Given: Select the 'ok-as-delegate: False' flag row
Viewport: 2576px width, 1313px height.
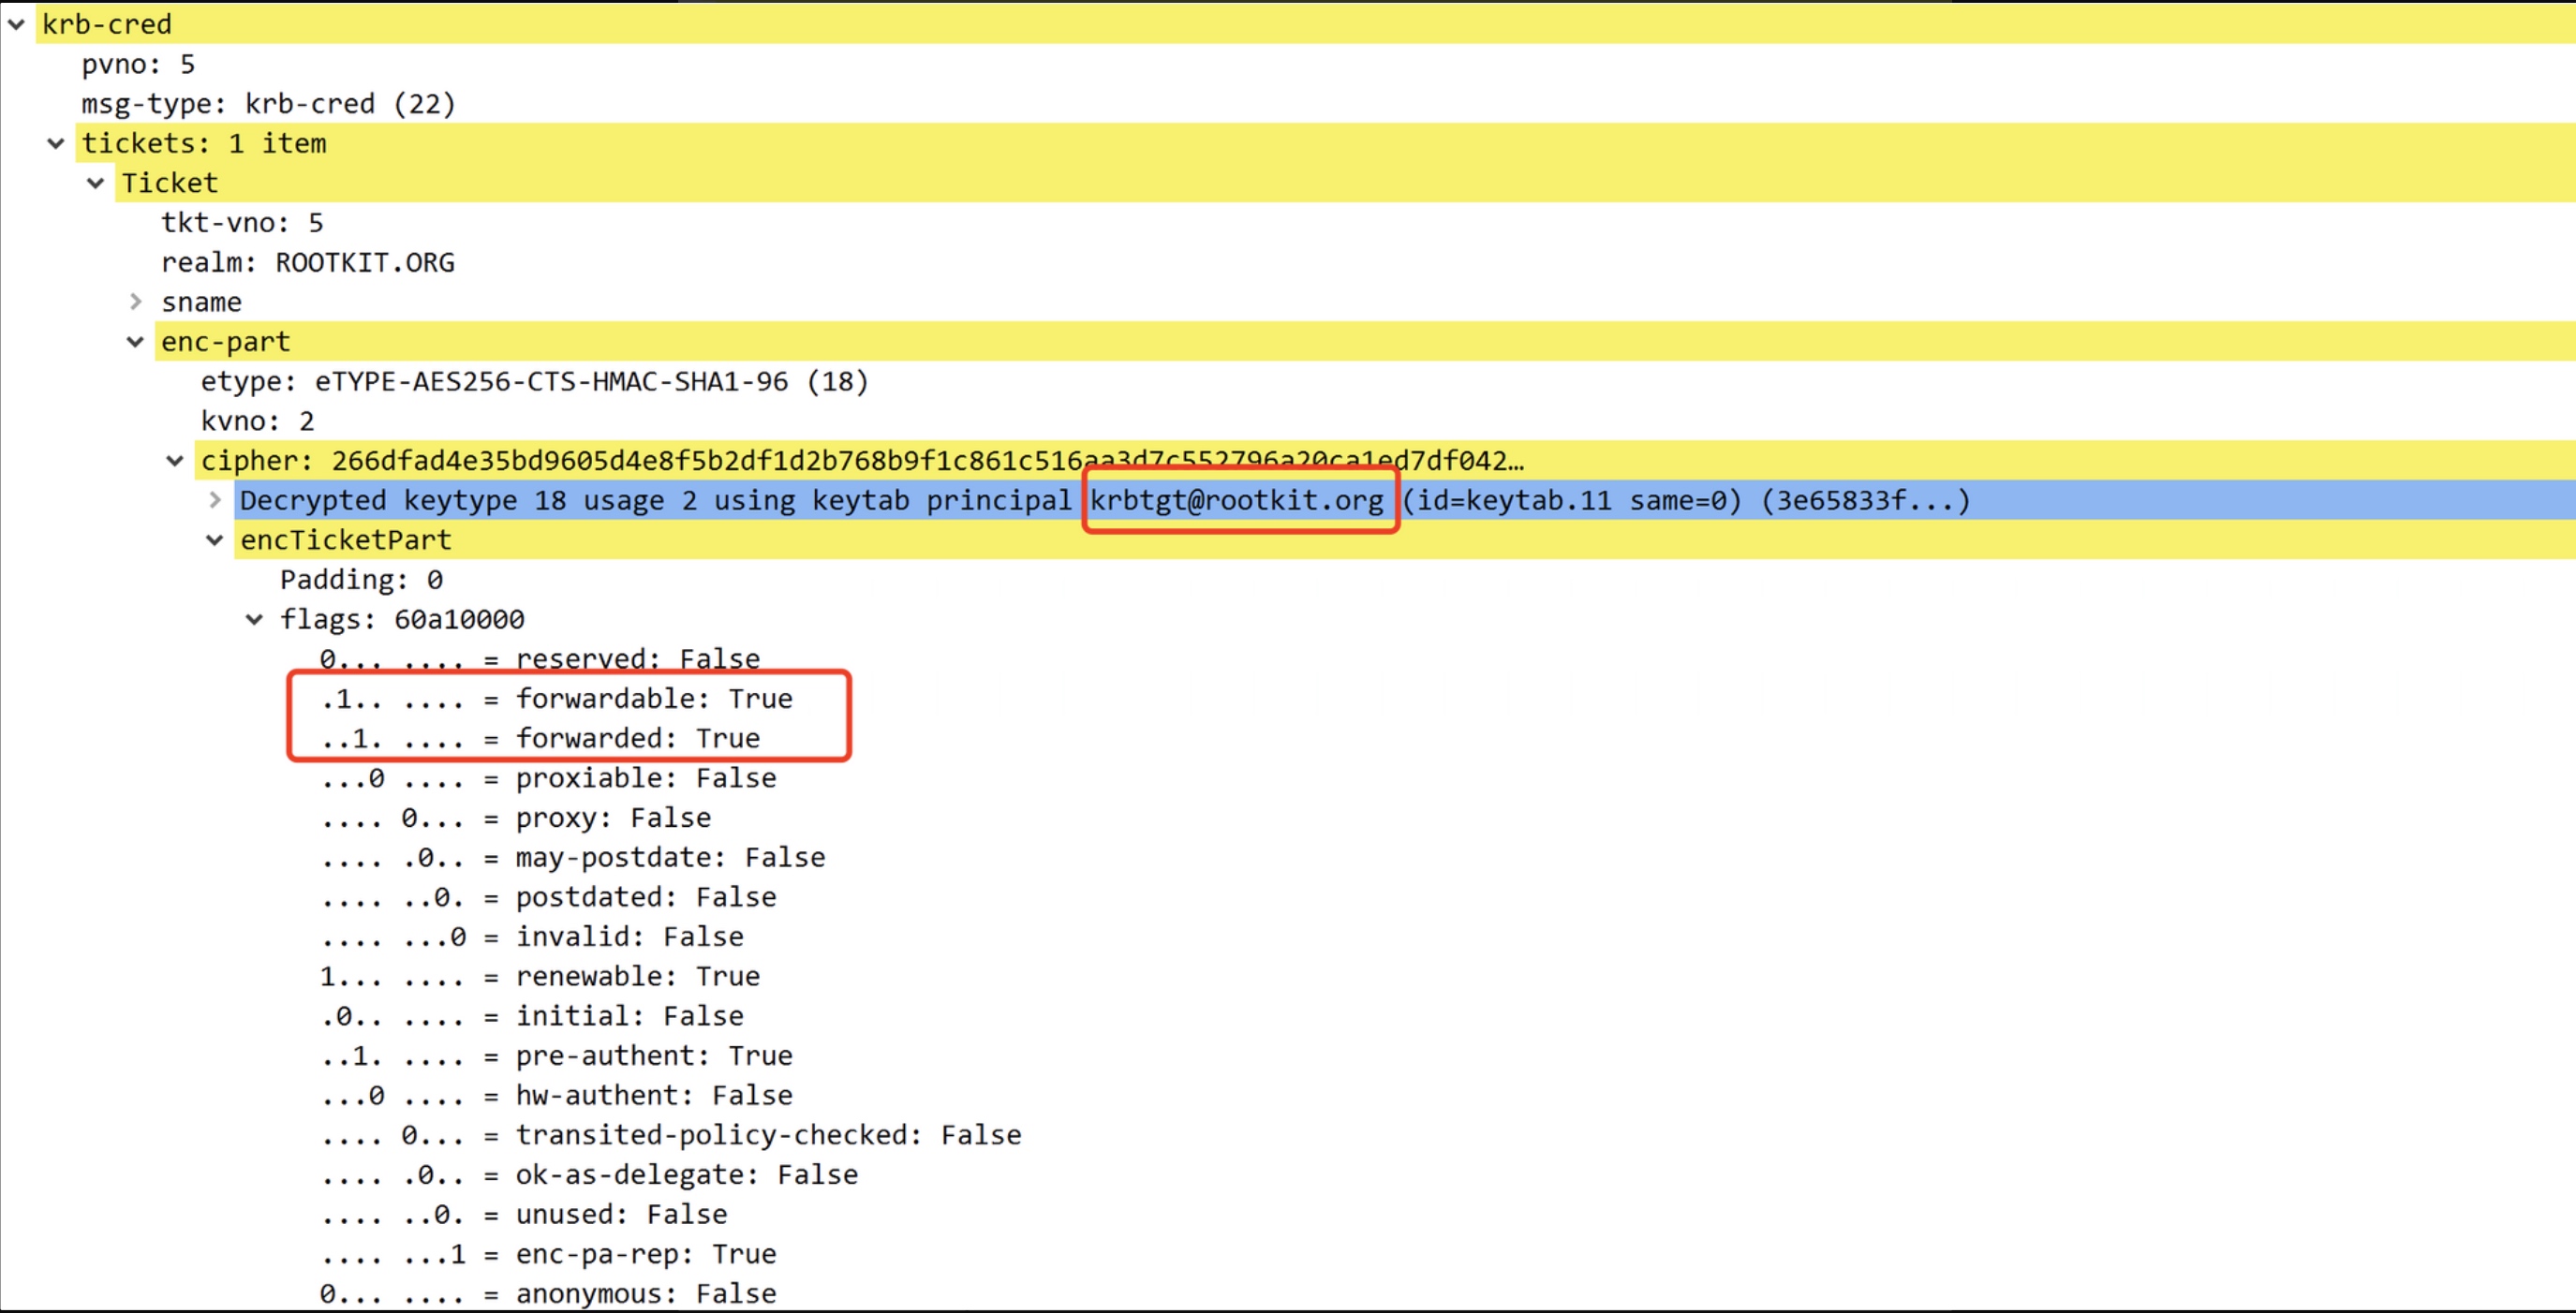Looking at the screenshot, I should tap(686, 1175).
